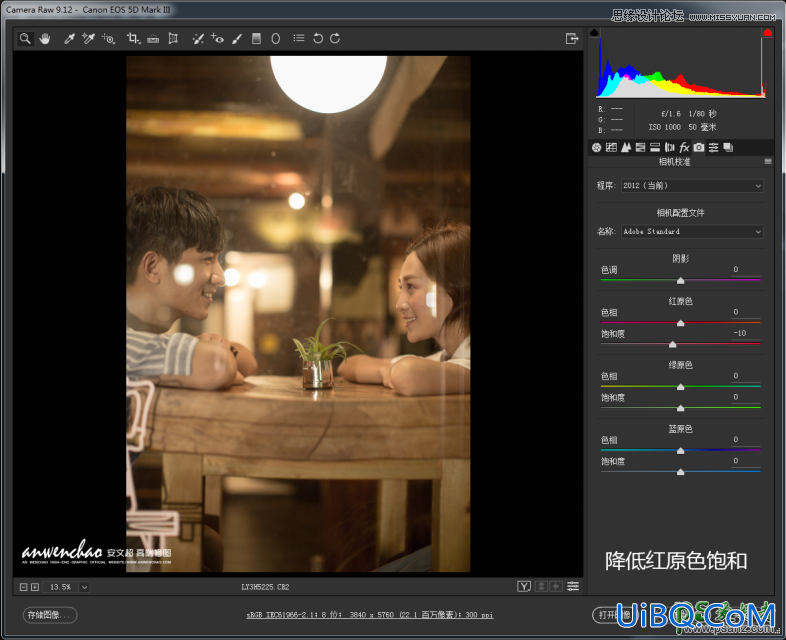Select the Crop tool
This screenshot has height=640, width=786.
(x=133, y=39)
